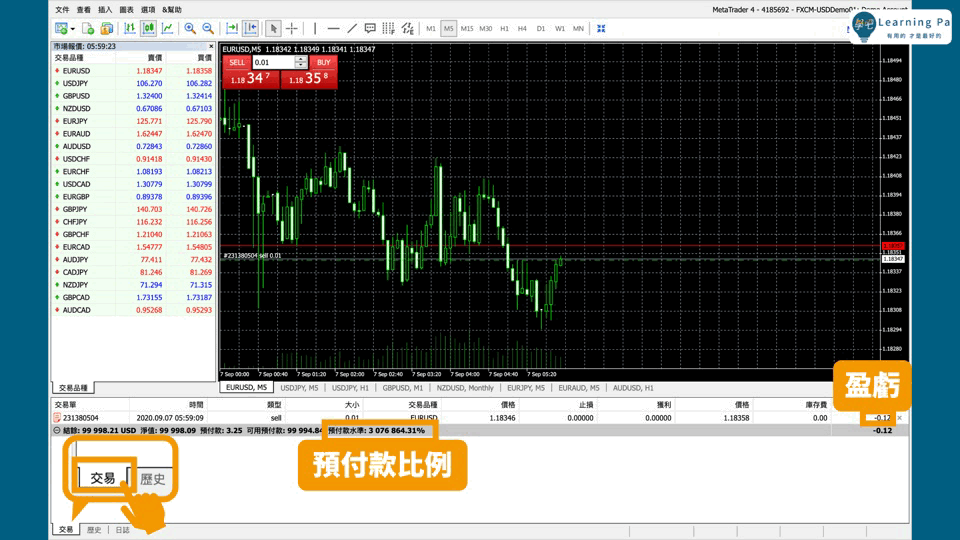Screen dimensions: 960x540
Task: Open the &幫助 menu
Action: point(172,10)
